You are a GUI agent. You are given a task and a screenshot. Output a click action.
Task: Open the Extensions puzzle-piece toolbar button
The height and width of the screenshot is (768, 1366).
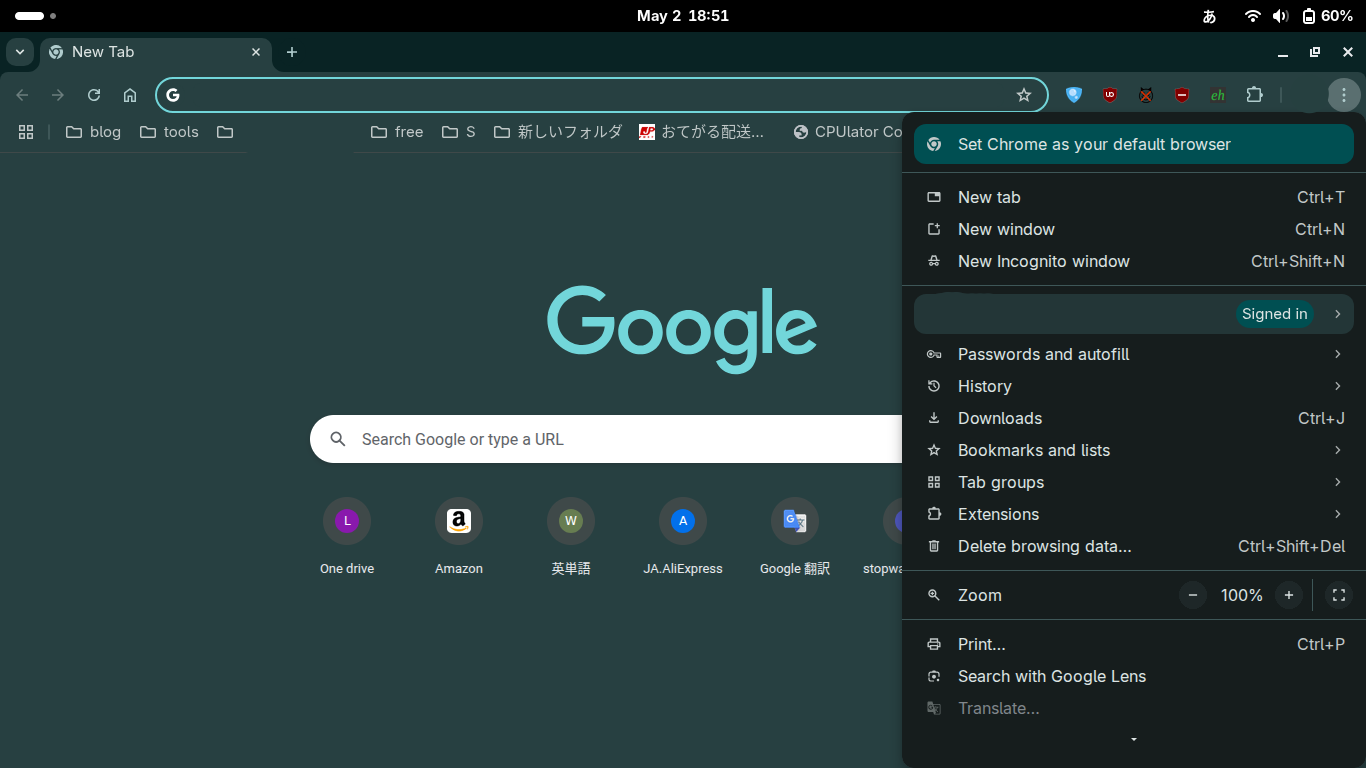coord(1254,95)
